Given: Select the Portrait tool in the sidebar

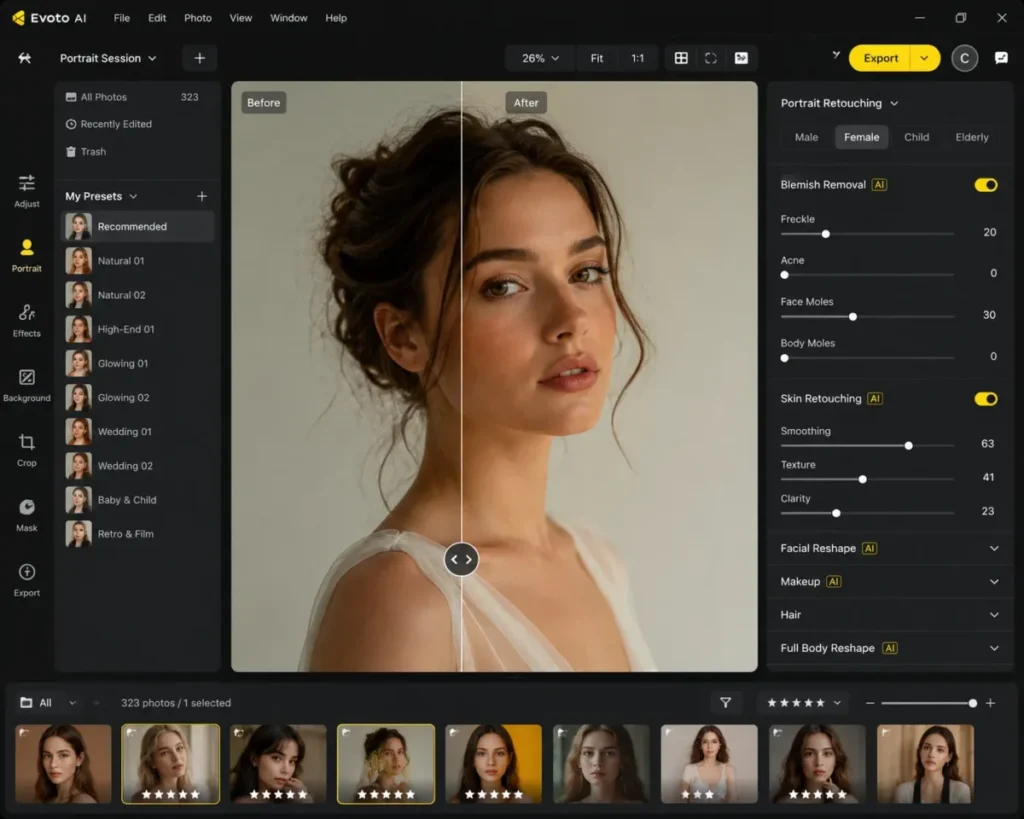Looking at the screenshot, I should [x=27, y=255].
